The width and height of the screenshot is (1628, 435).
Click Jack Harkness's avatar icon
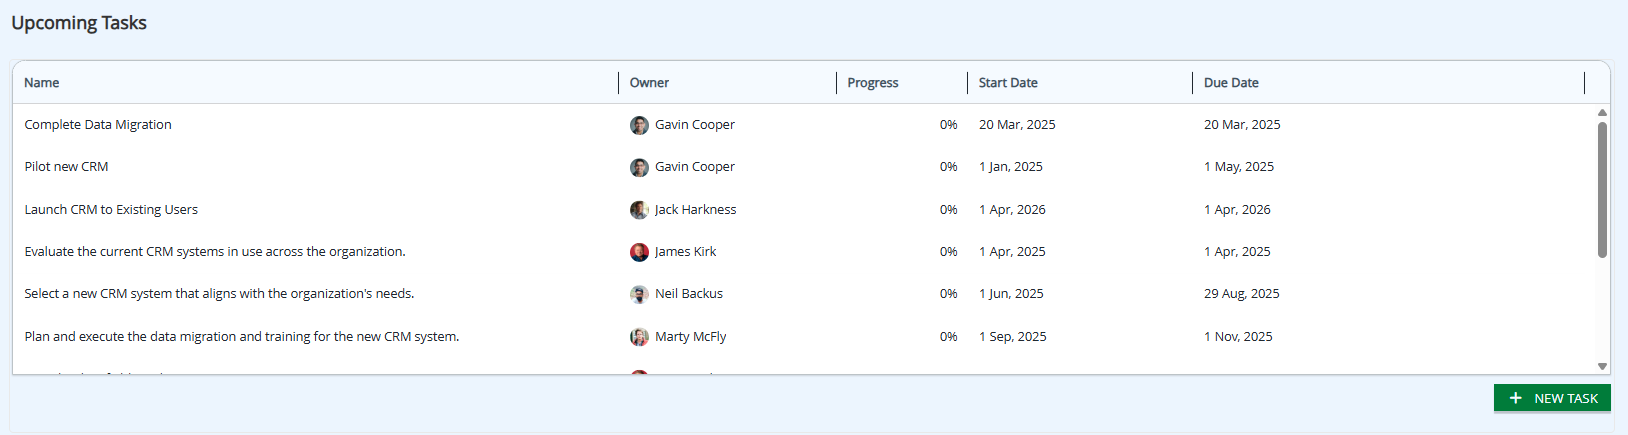click(x=639, y=210)
